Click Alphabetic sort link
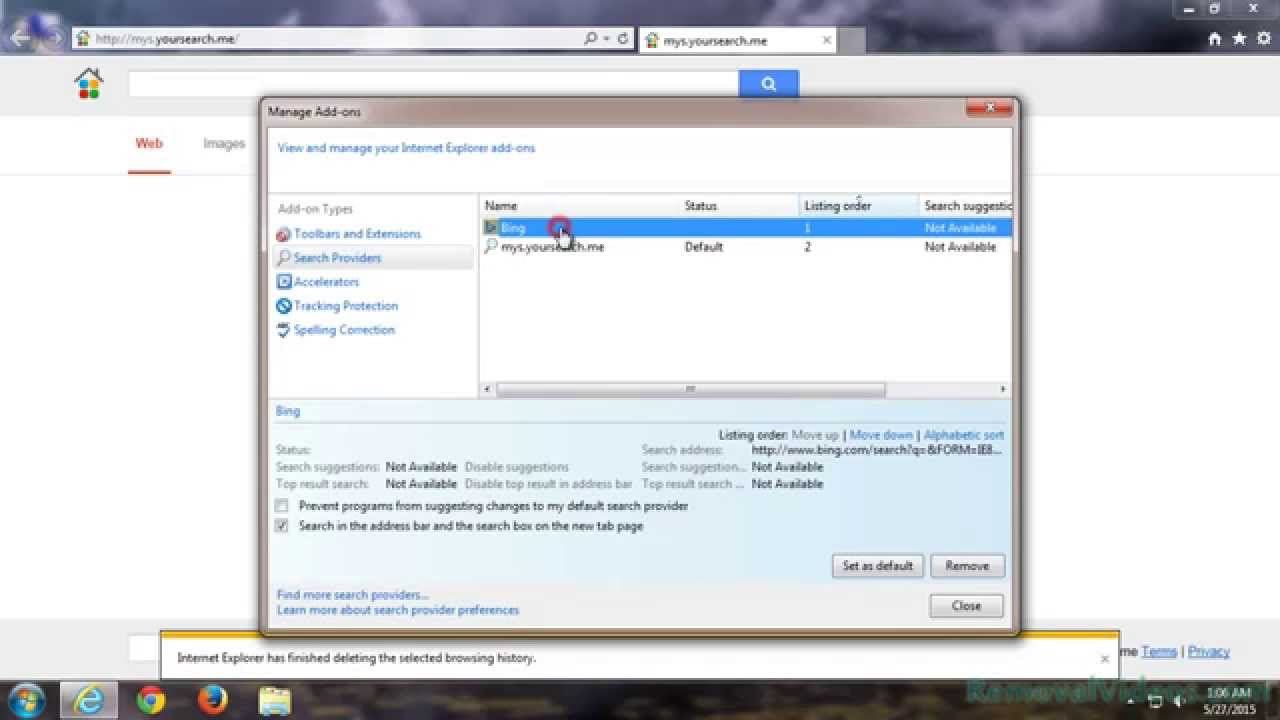 click(964, 435)
